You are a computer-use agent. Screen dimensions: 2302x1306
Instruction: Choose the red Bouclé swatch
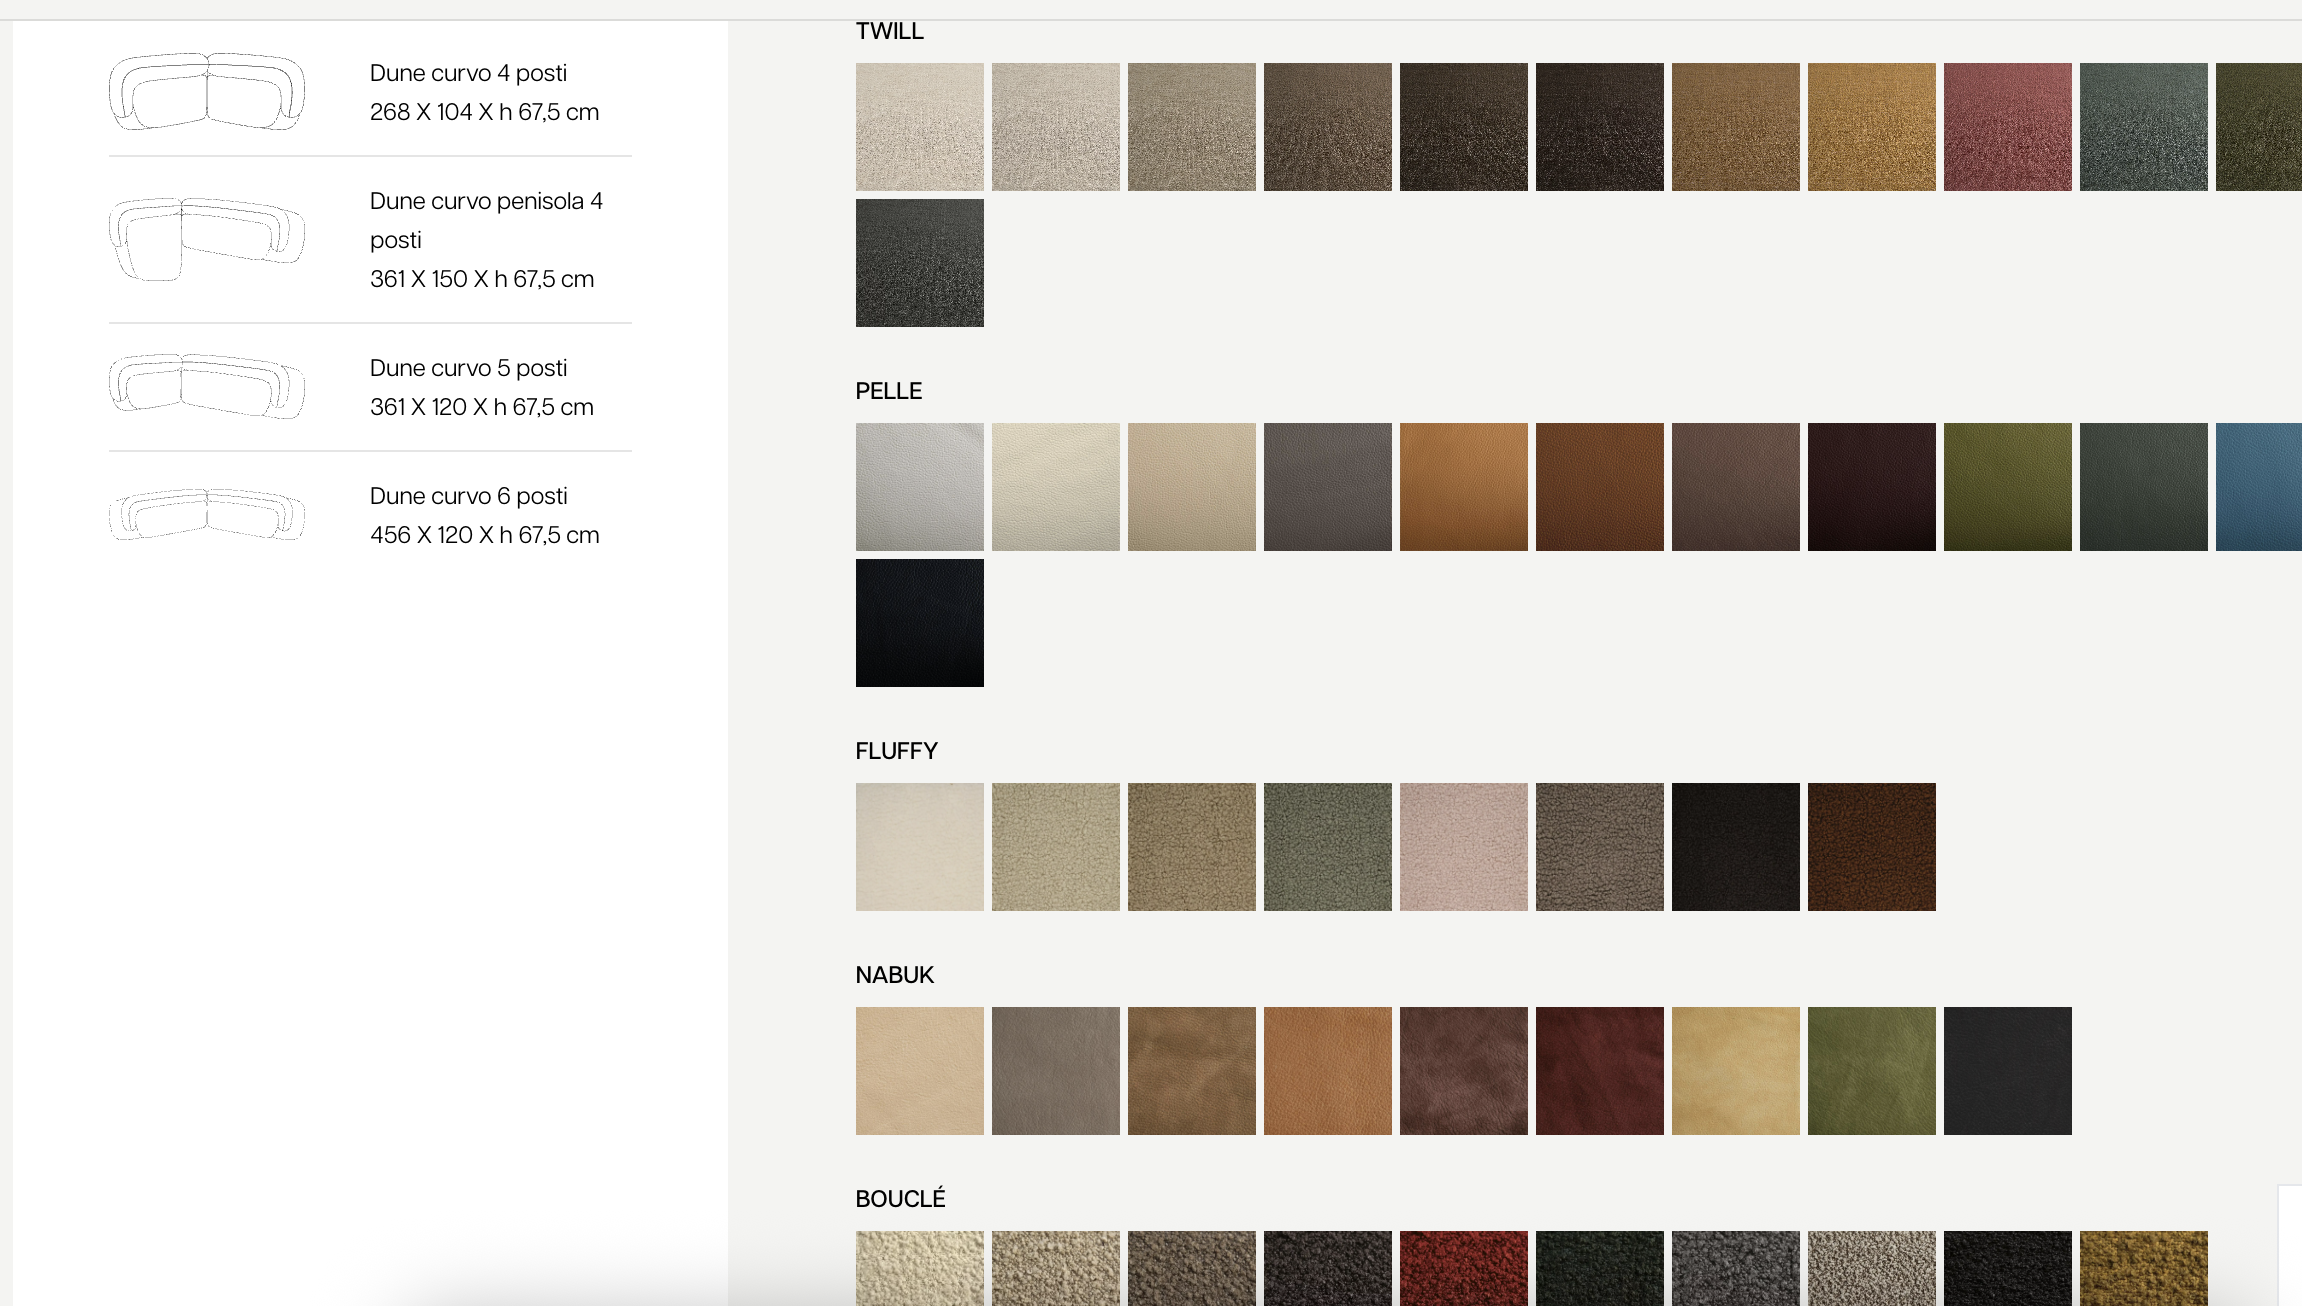[1464, 1268]
